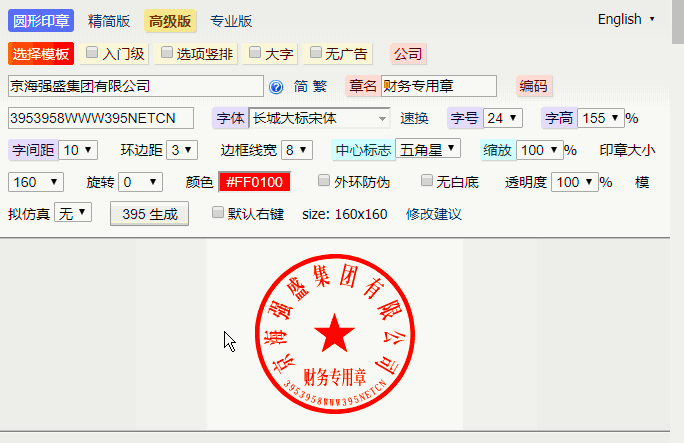Open the 模拟仿真 无 dropdown
This screenshot has height=443, width=684.
tap(73, 214)
